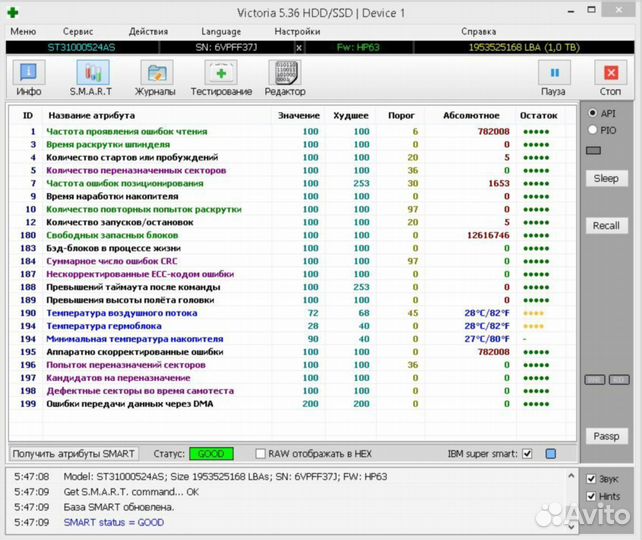Open the Редактор hex editor icon
The image size is (642, 540).
click(285, 73)
